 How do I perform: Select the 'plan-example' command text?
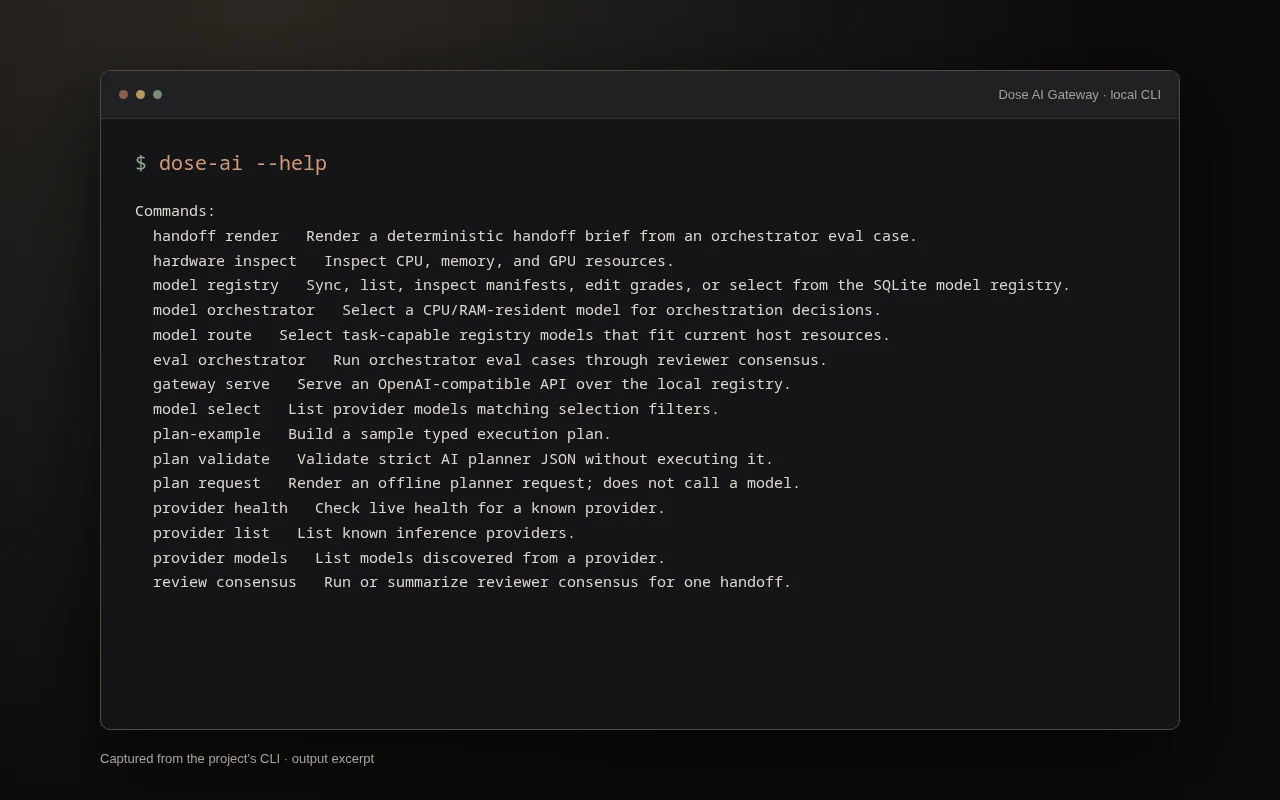click(x=207, y=434)
